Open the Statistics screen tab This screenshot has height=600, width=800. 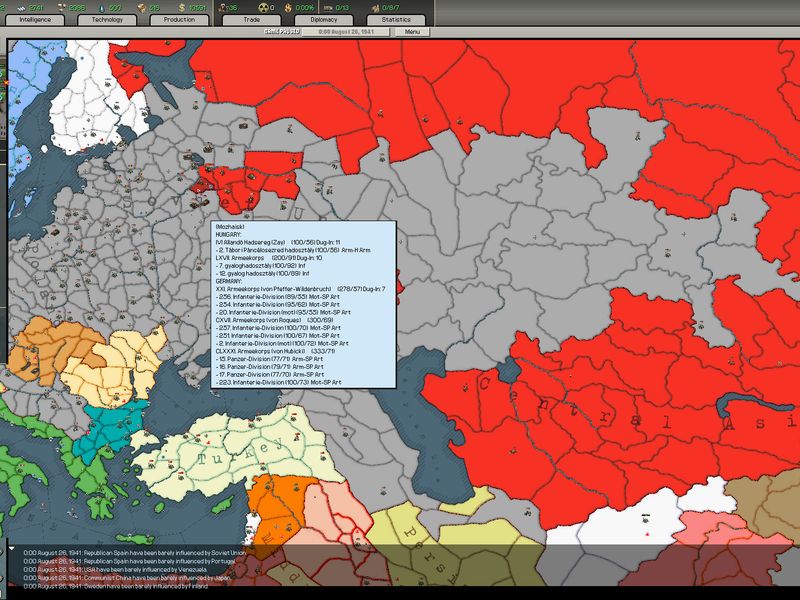click(396, 20)
